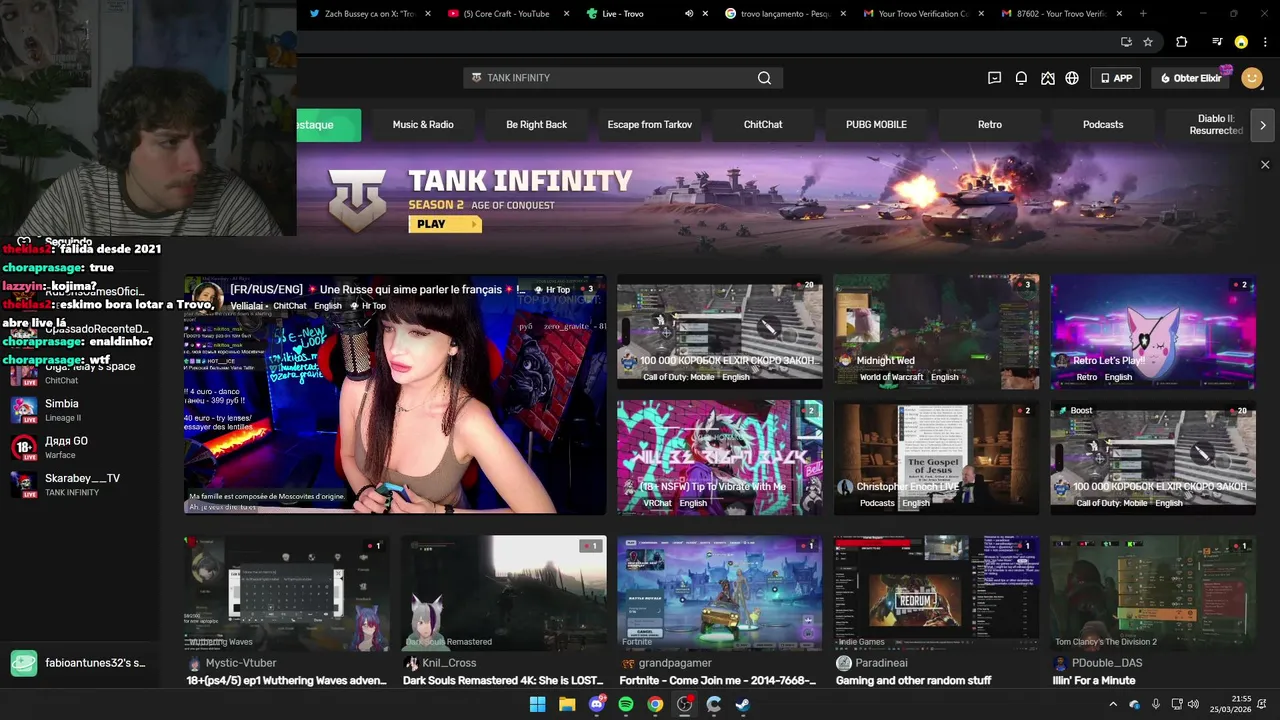This screenshot has width=1280, height=720.
Task: Select the PUBG MOBILE category
Action: [876, 125]
